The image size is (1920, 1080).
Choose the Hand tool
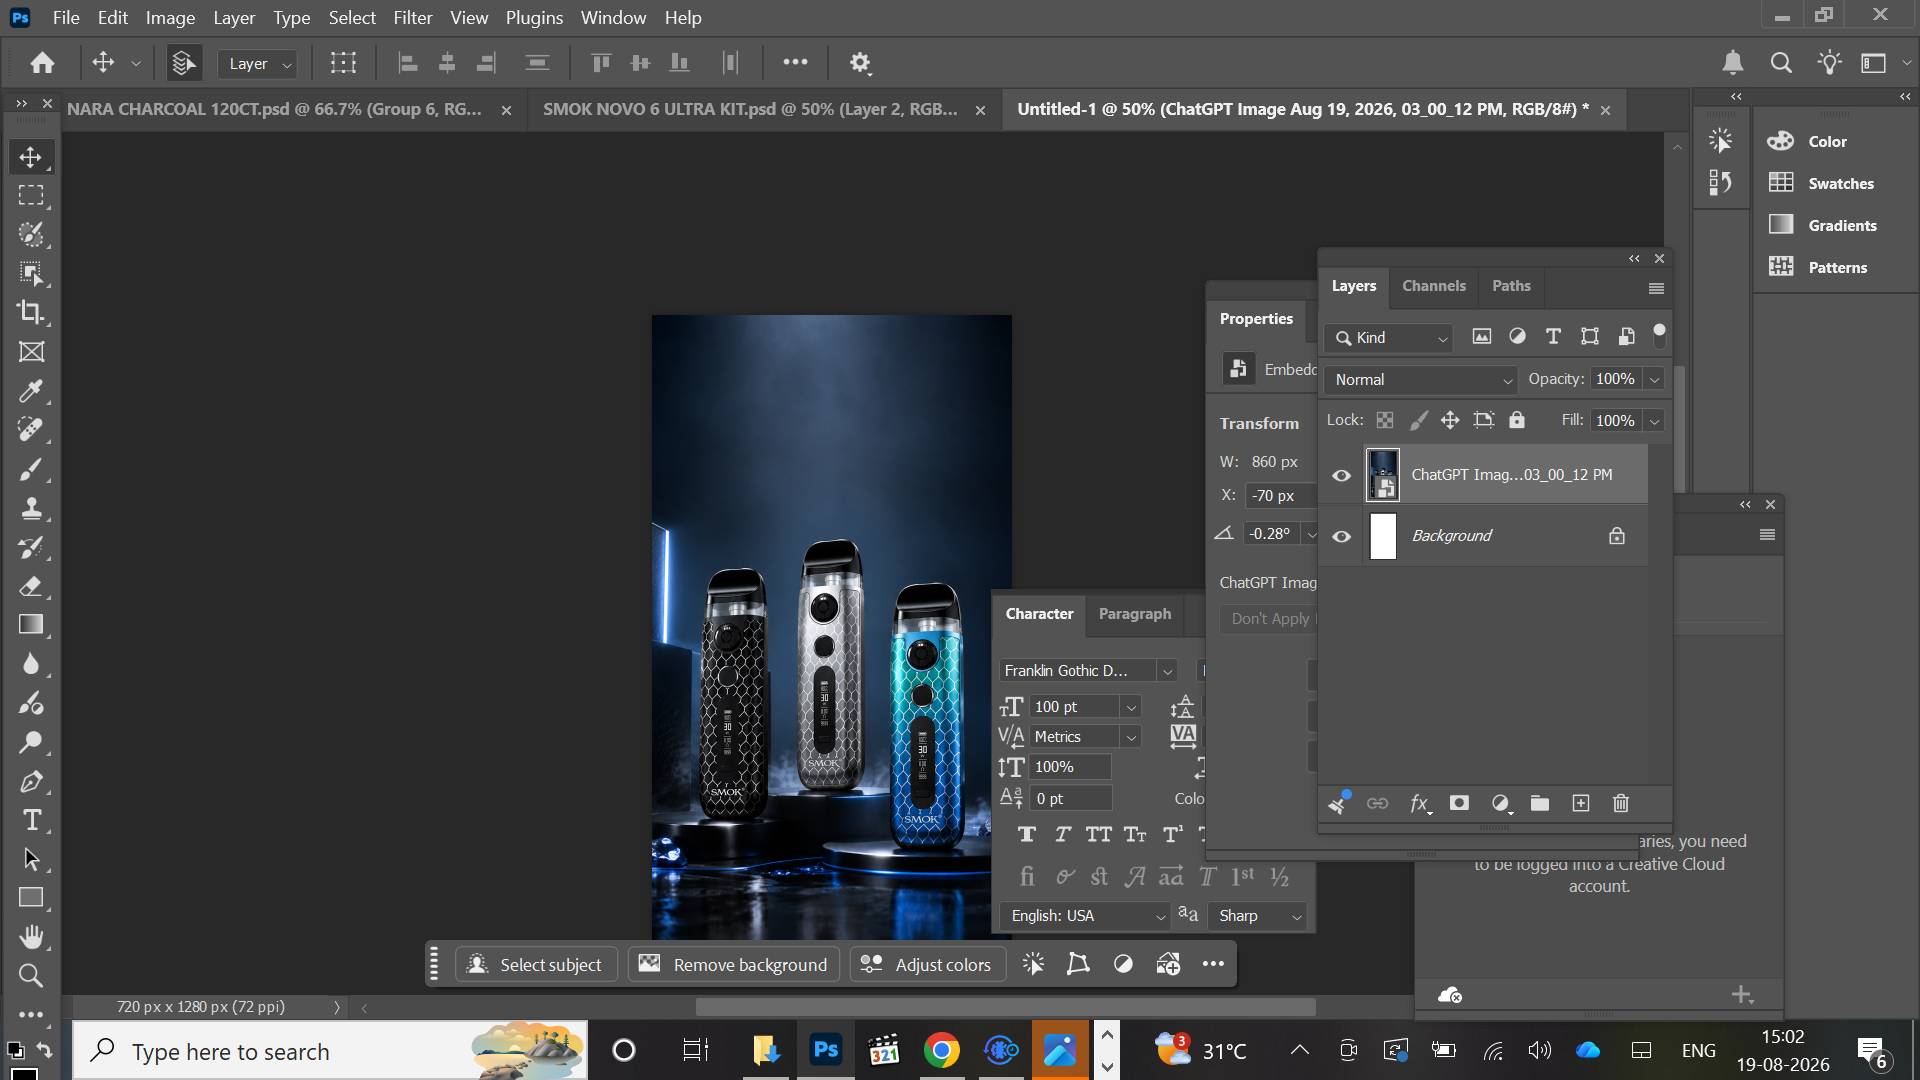[31, 937]
